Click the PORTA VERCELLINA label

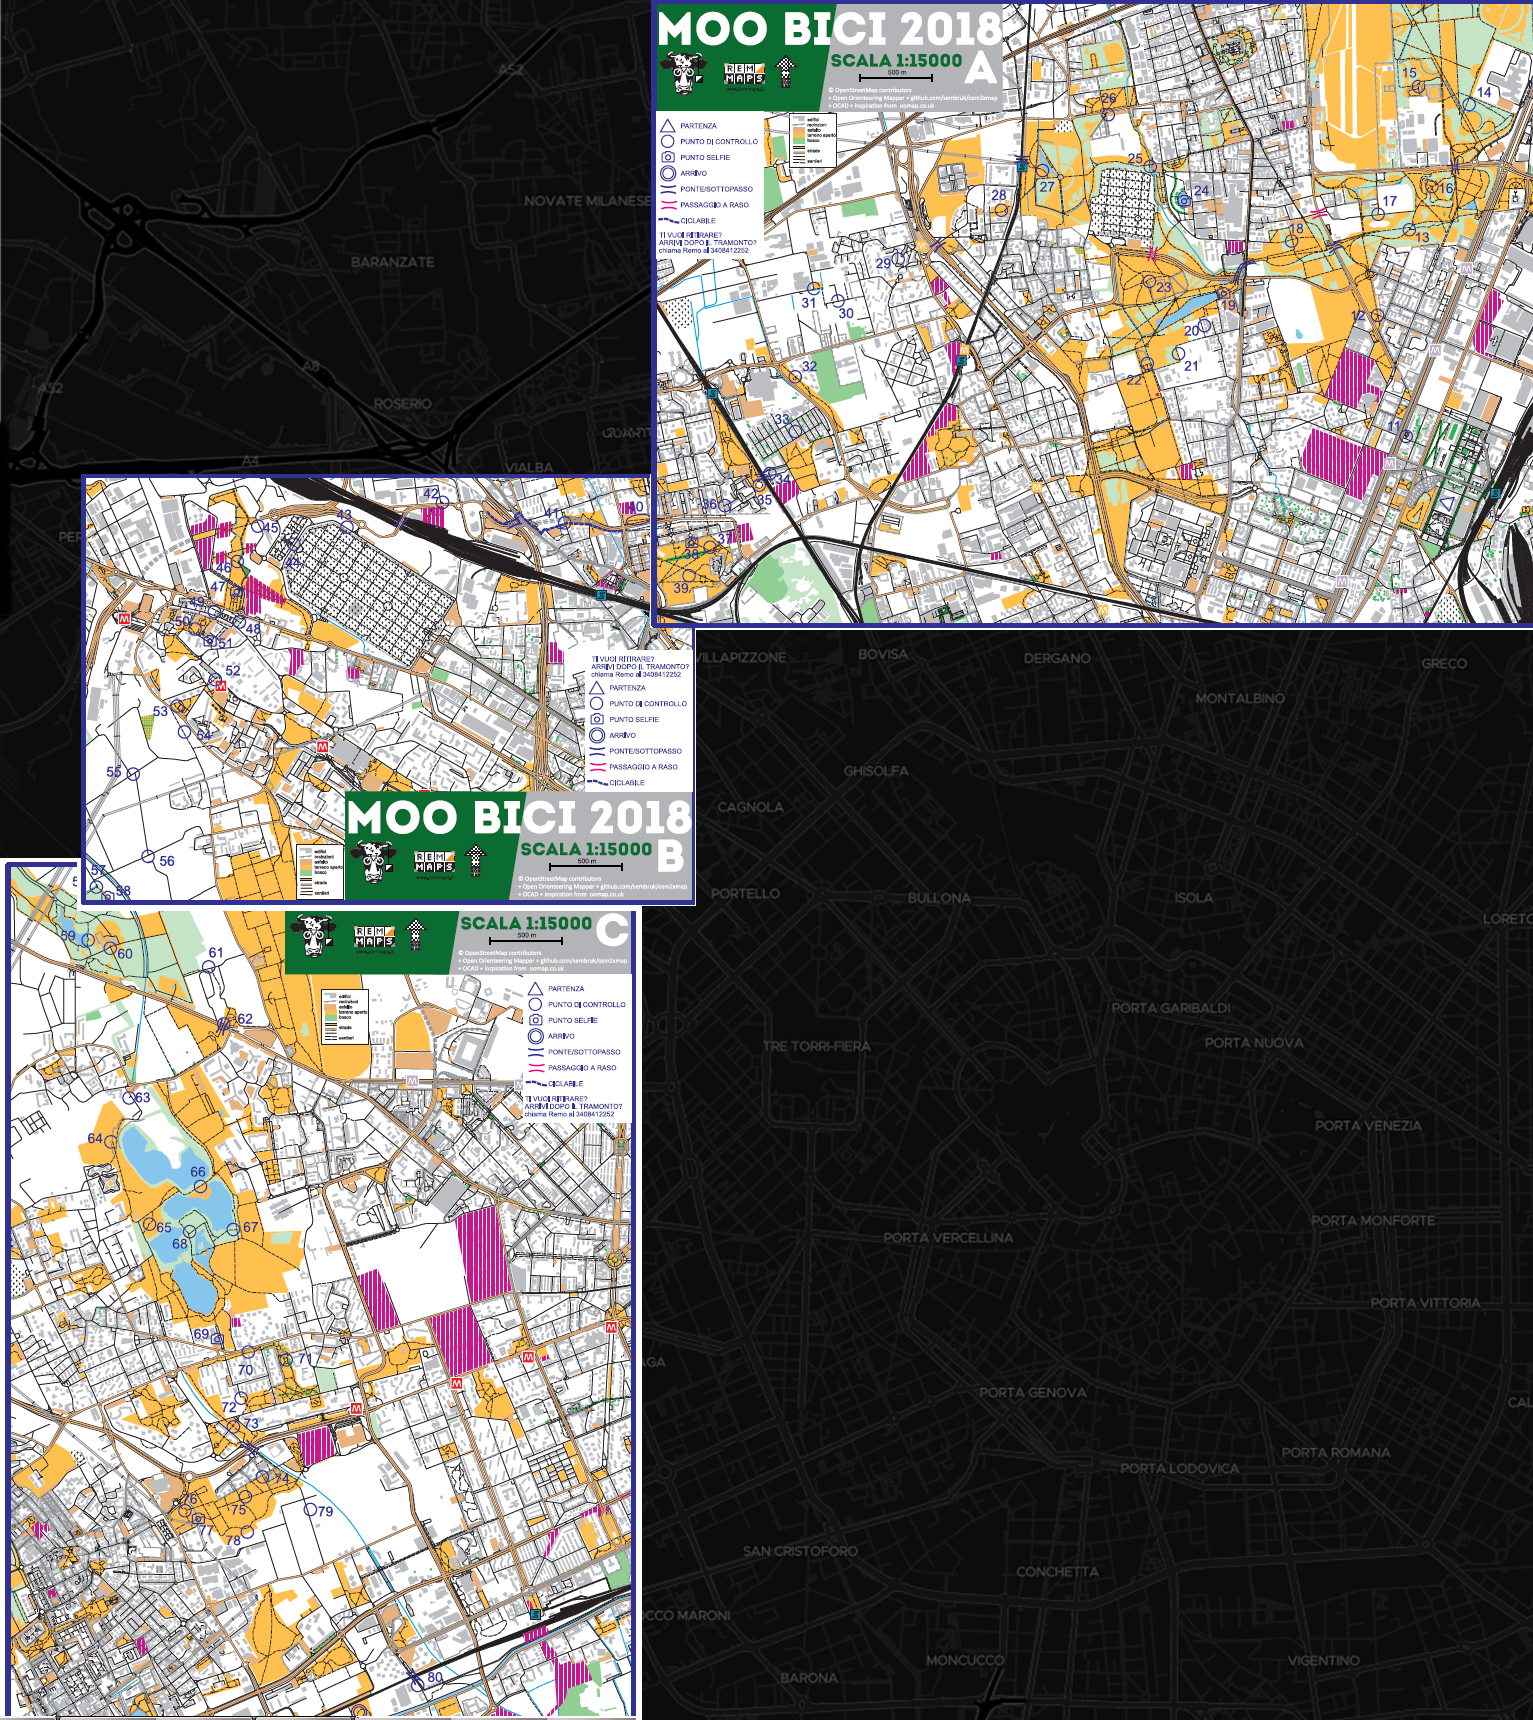click(x=948, y=1237)
